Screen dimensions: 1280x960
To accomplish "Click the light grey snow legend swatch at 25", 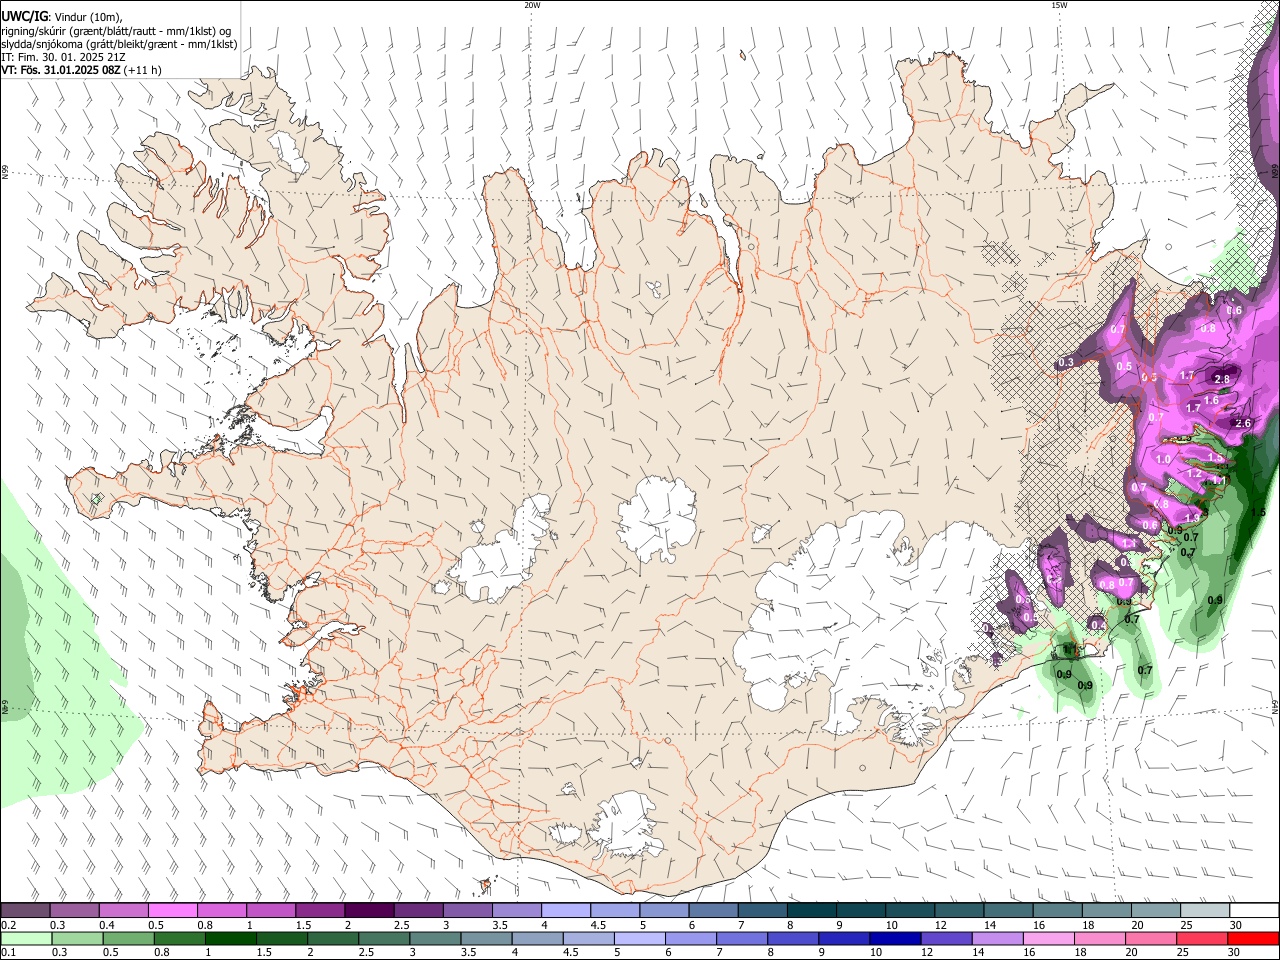I will click(x=1205, y=910).
